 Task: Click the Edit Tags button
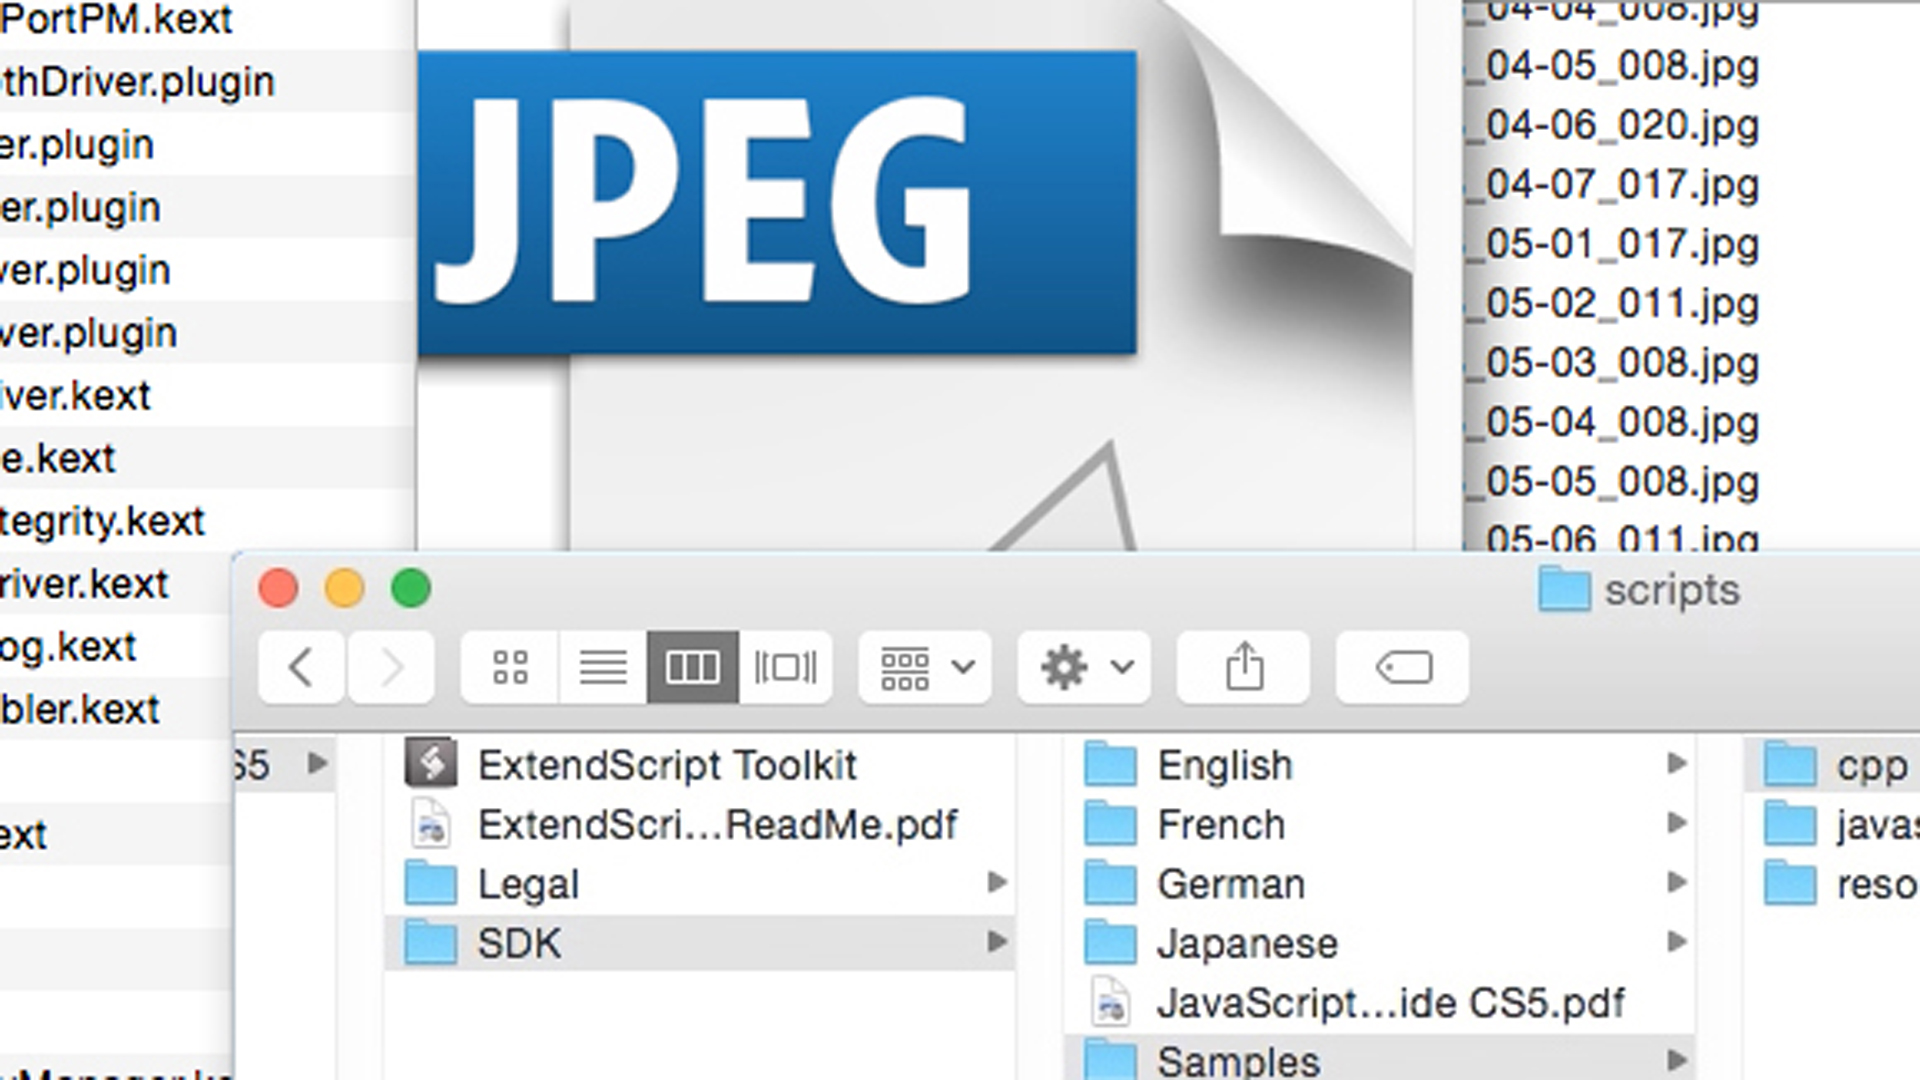pos(1403,667)
